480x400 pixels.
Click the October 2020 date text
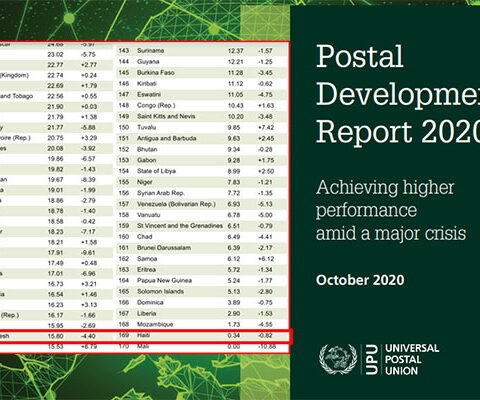(360, 280)
